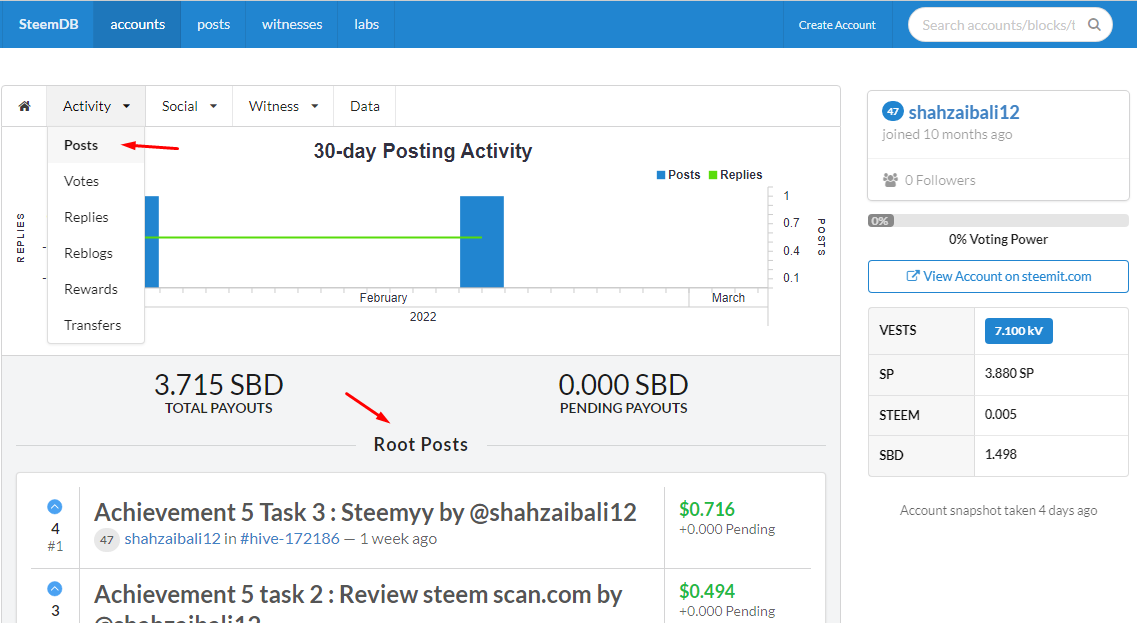Click Account snapshot taken 4 days ago
Screen dimensions: 1137x623
coord(998,511)
